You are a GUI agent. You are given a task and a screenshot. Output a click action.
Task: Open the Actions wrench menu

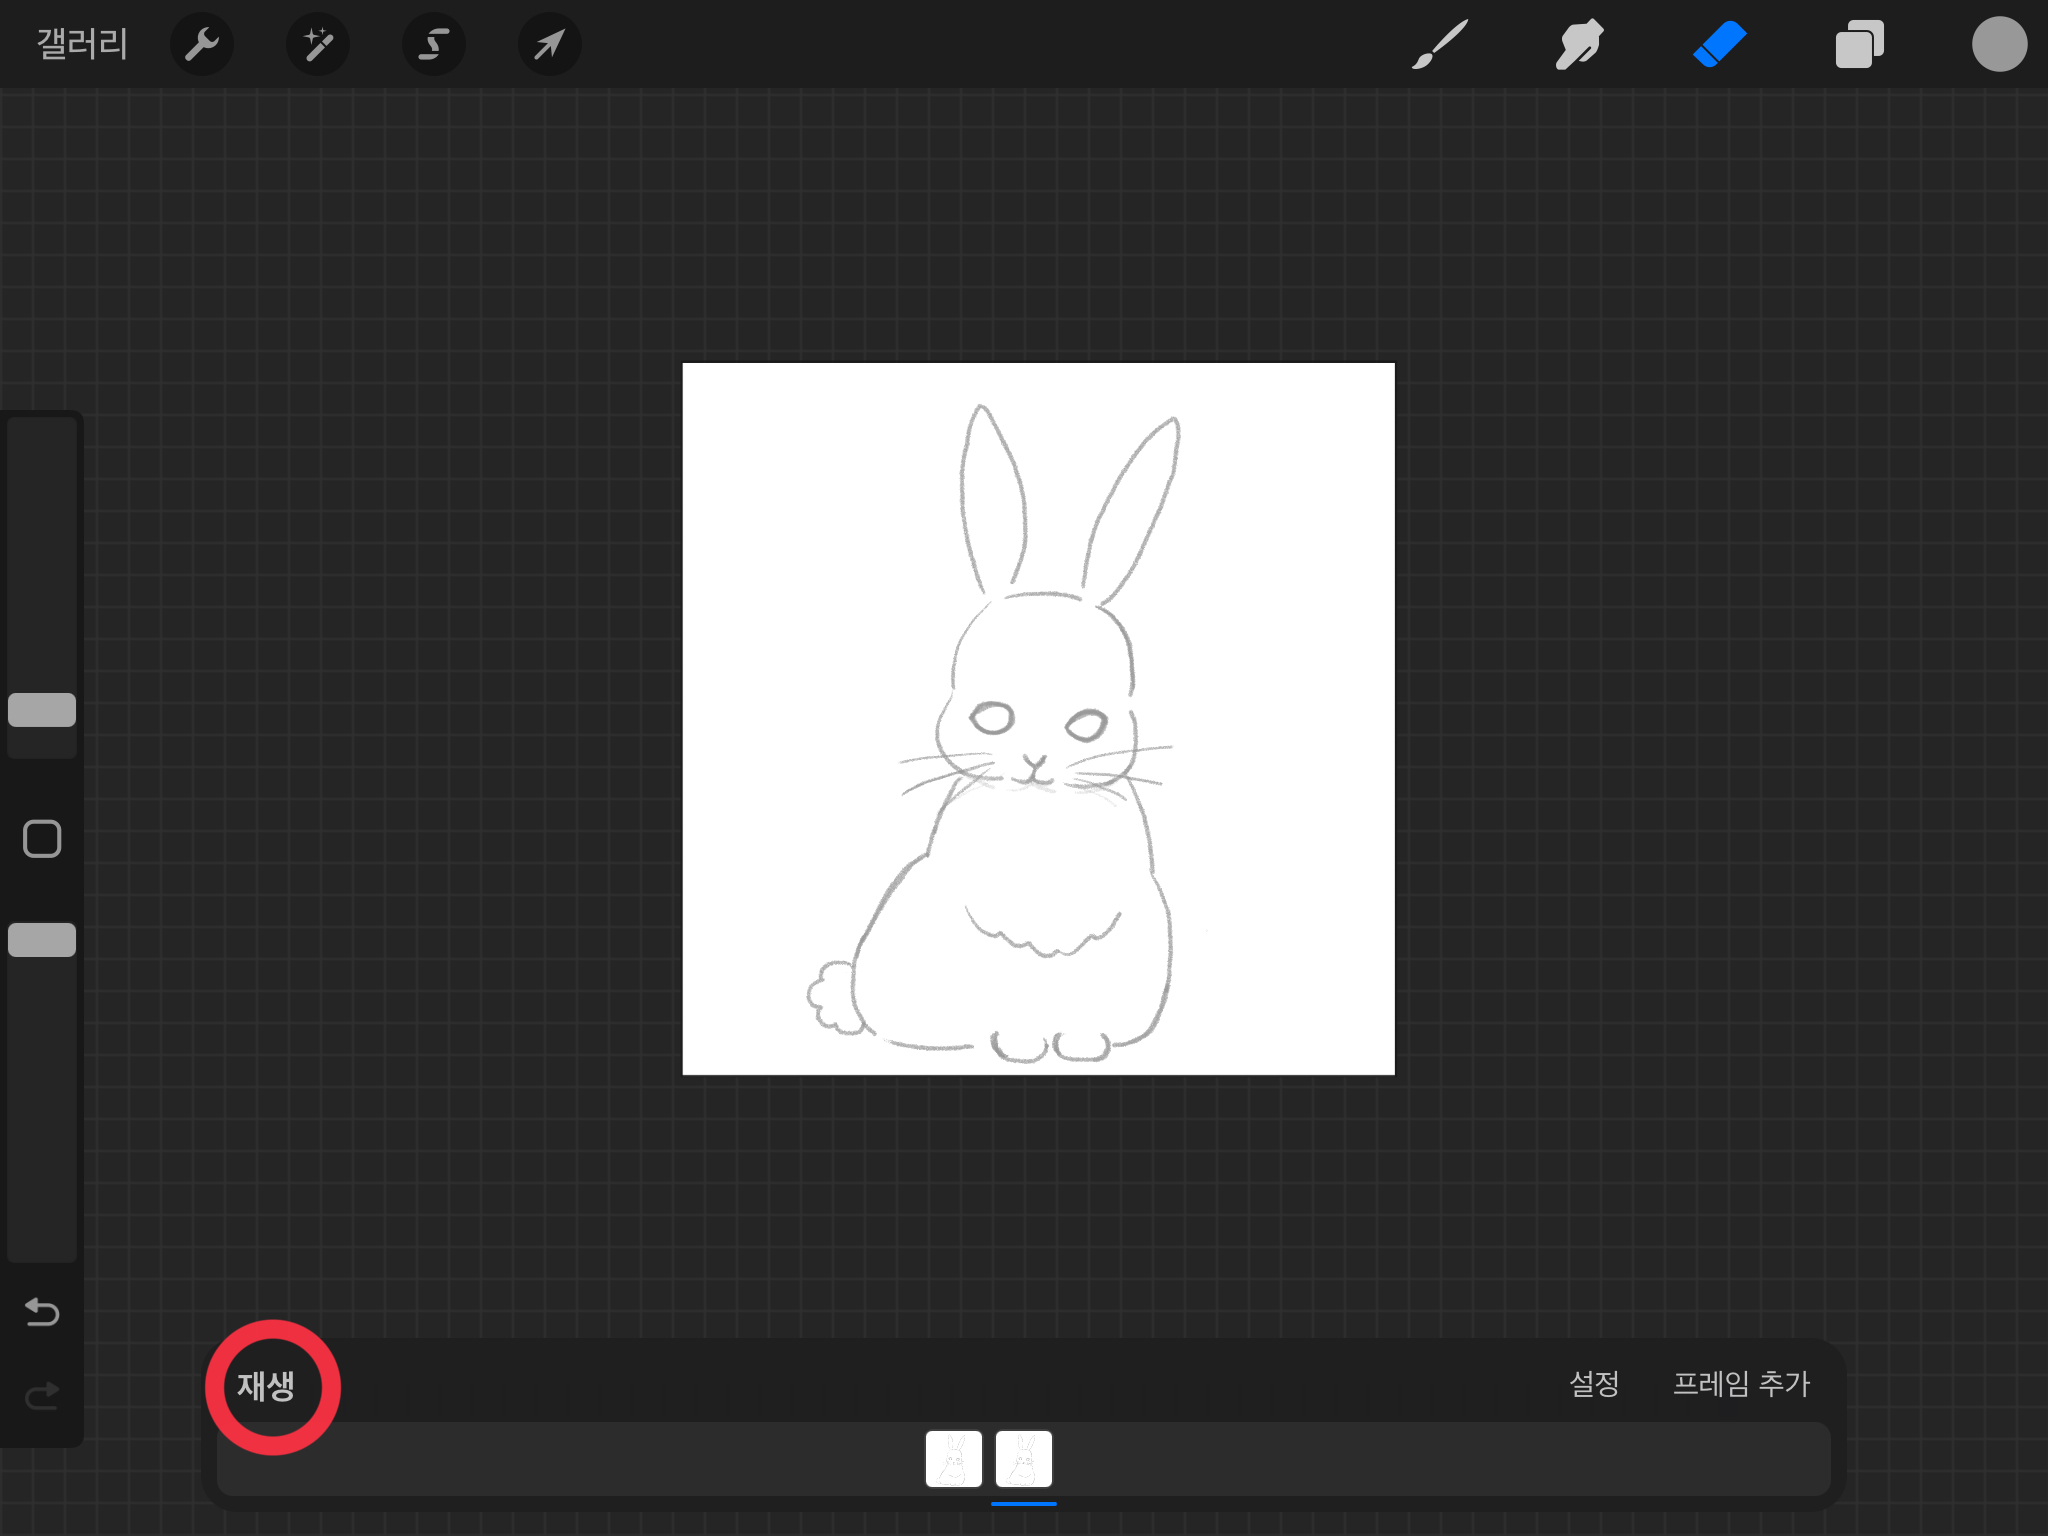click(201, 44)
